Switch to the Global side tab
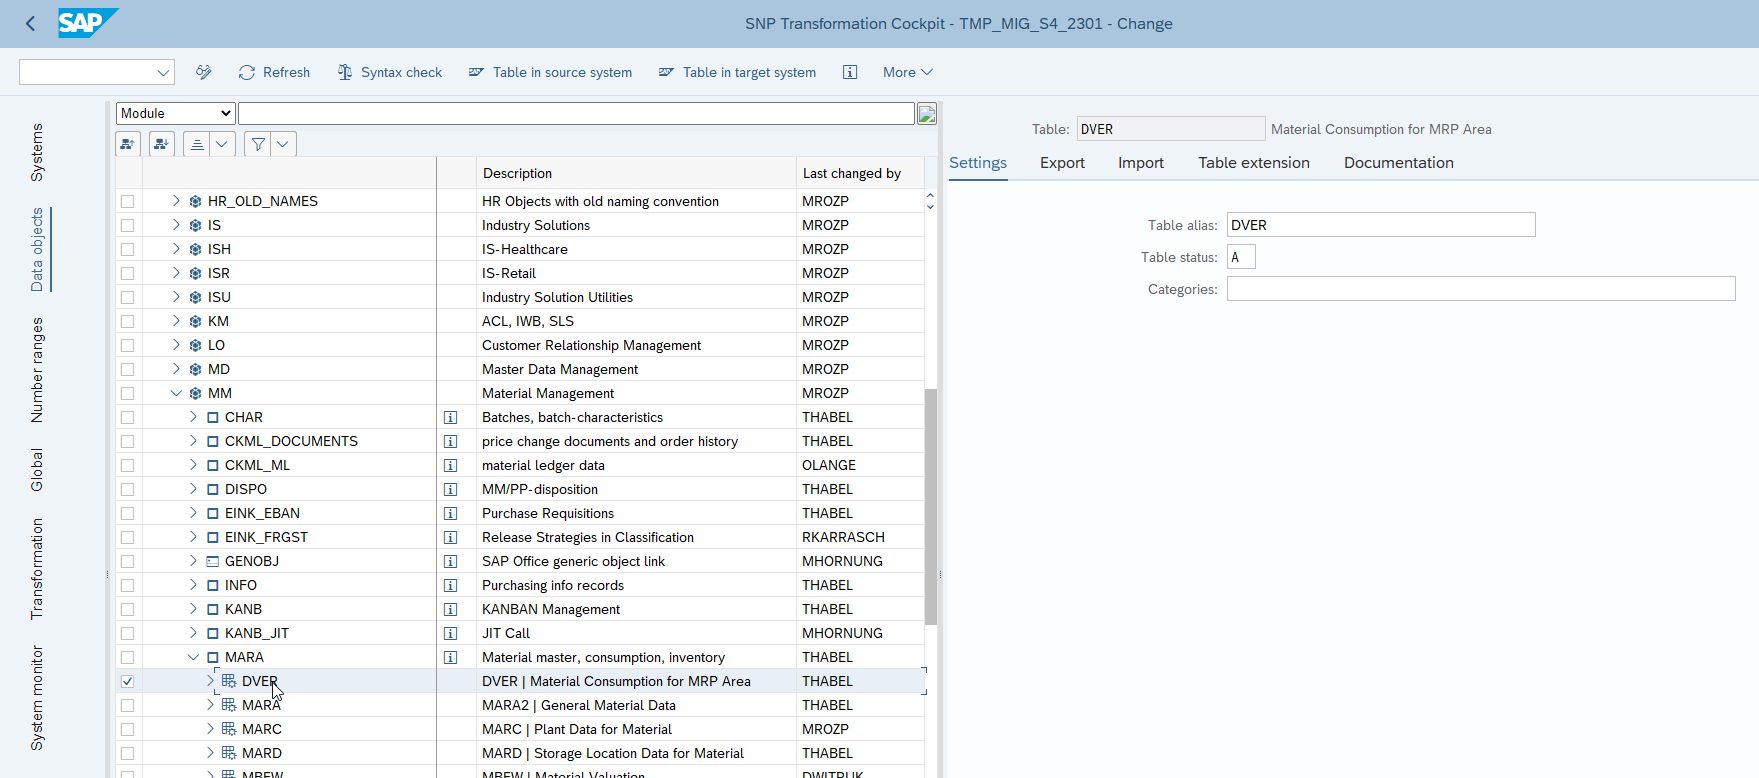This screenshot has height=778, width=1759. coord(37,470)
